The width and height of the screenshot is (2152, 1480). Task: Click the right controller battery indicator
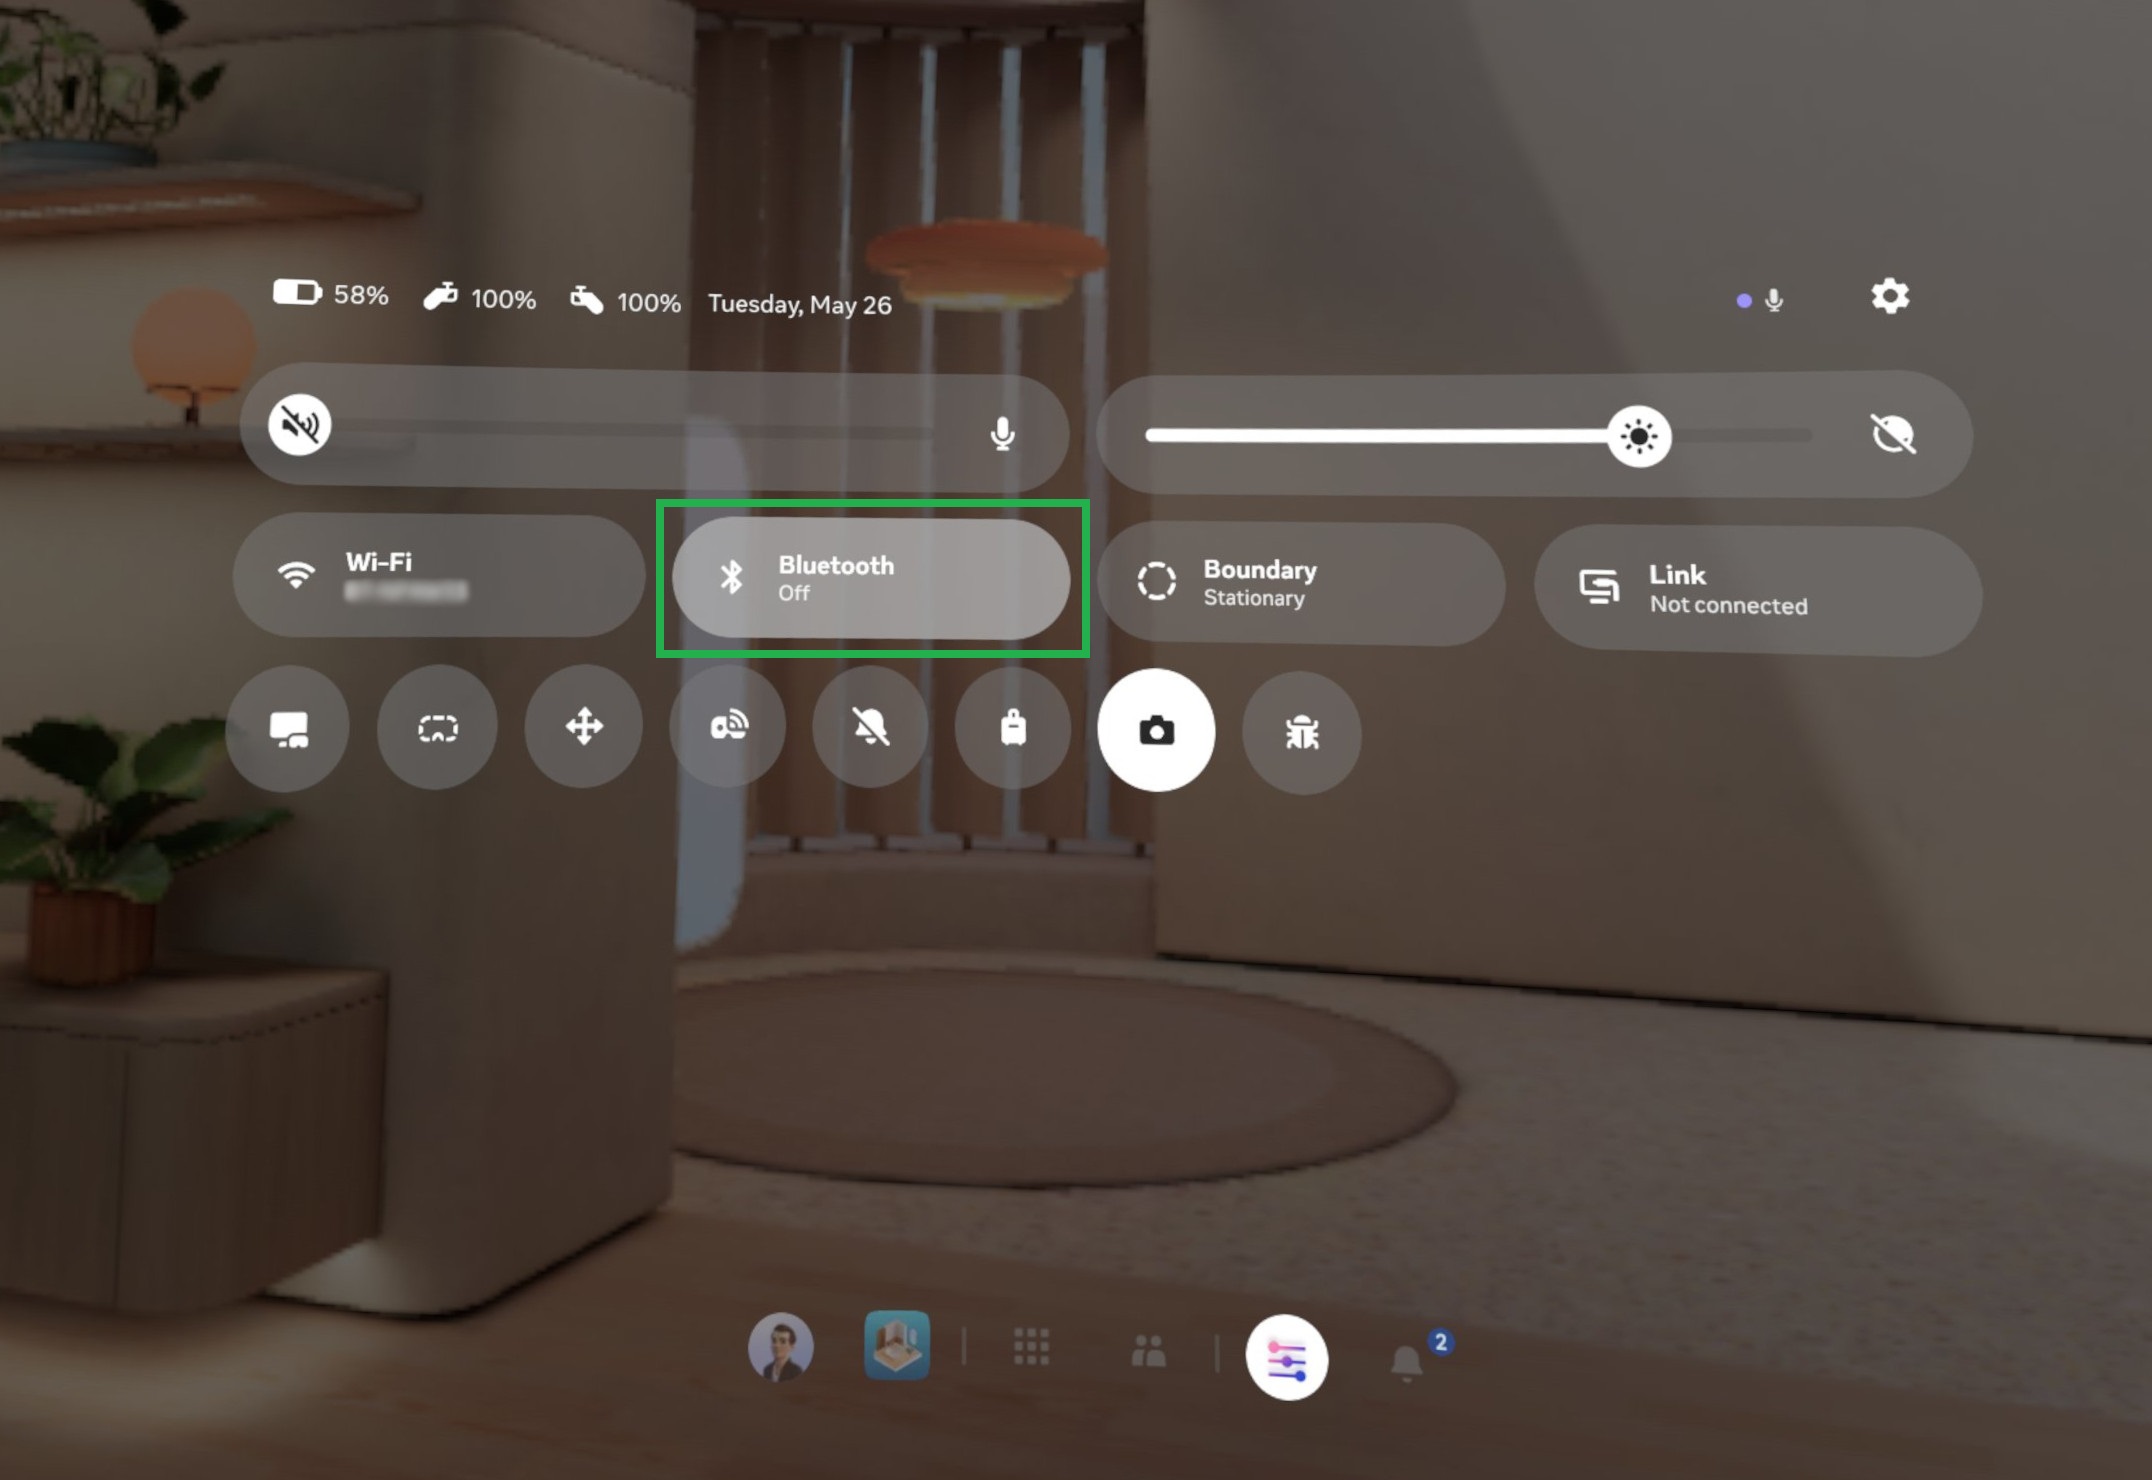coord(625,302)
